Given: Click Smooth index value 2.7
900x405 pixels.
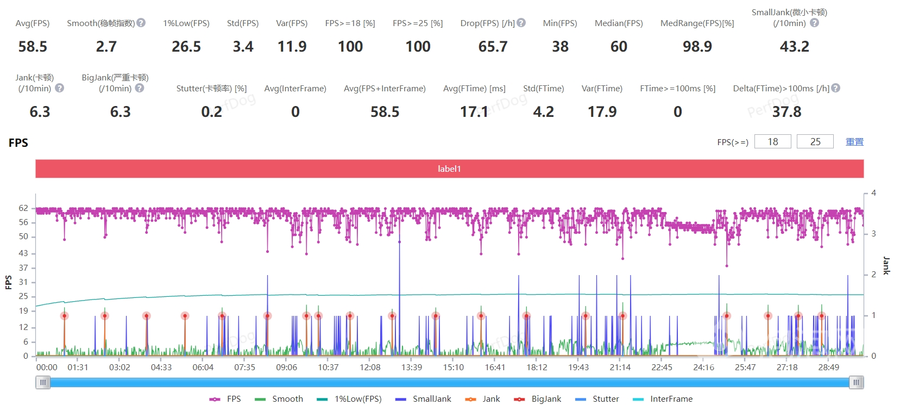Looking at the screenshot, I should [x=106, y=46].
